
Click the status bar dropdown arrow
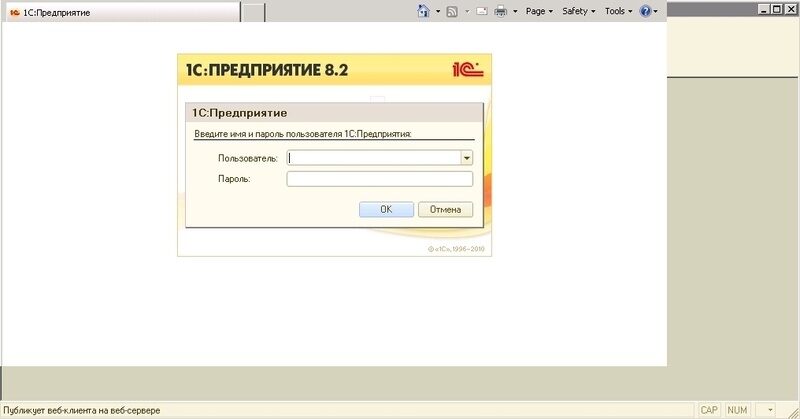(770, 410)
